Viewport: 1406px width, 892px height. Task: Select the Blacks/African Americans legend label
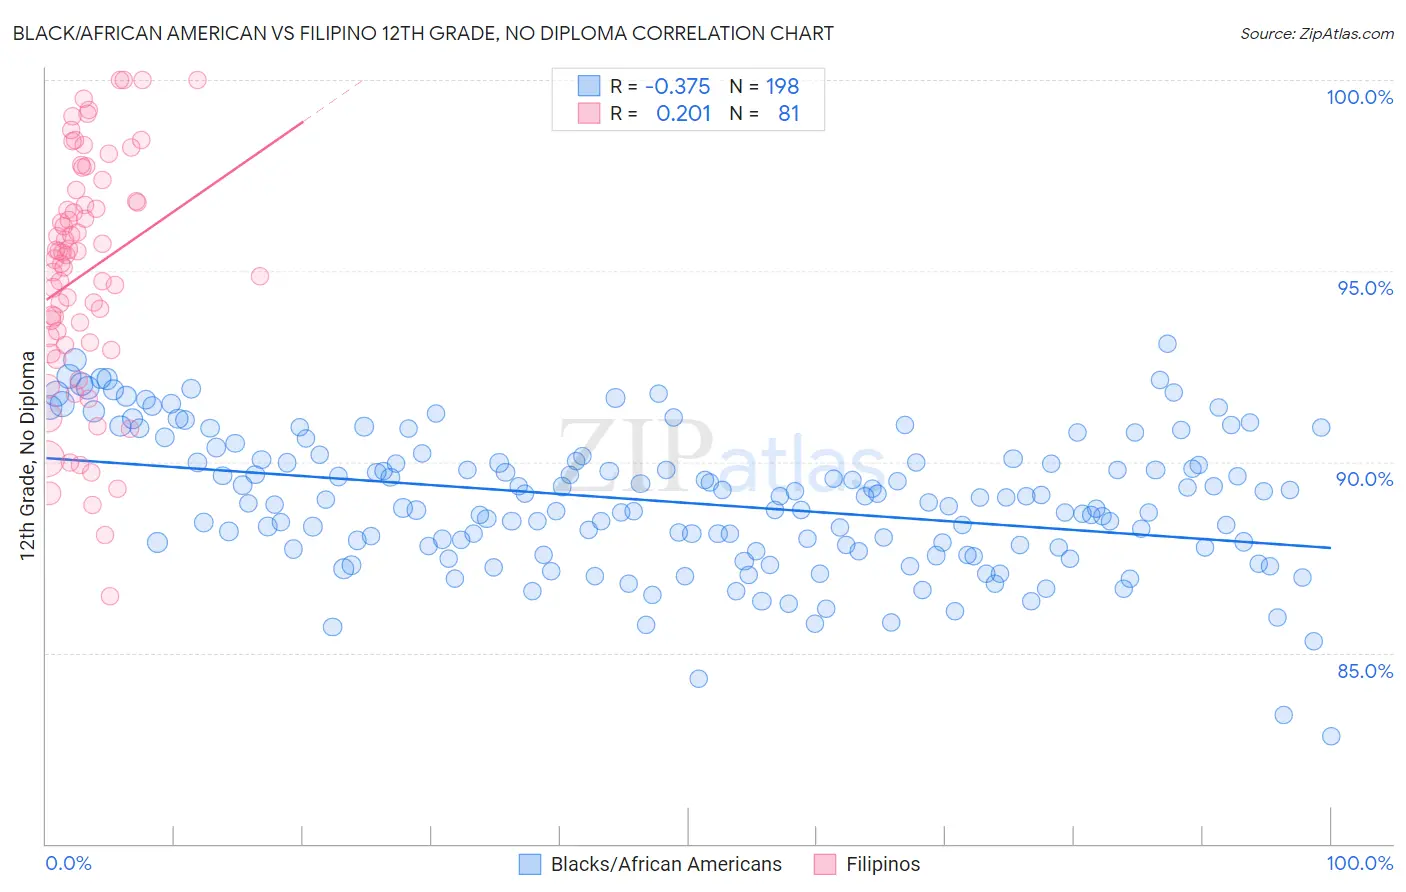point(666,864)
